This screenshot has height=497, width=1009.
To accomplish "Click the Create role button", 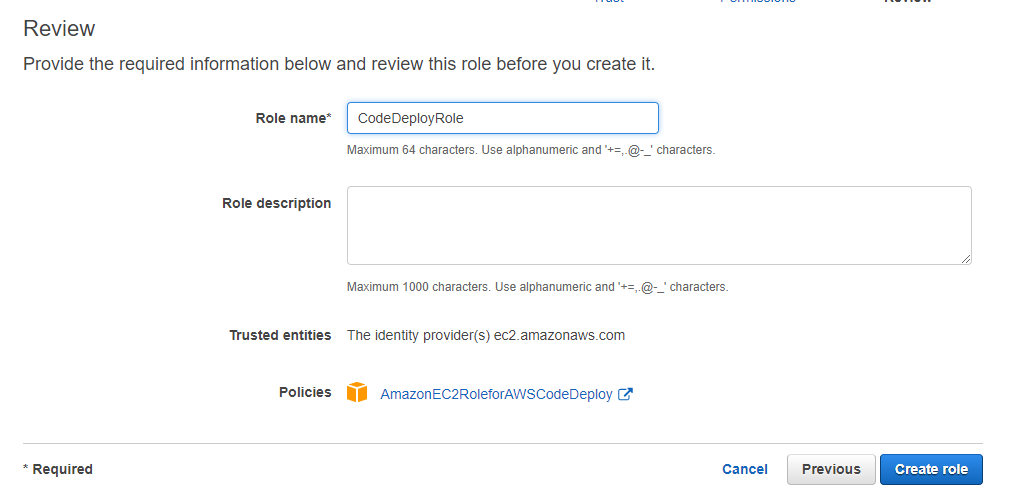I will 931,469.
